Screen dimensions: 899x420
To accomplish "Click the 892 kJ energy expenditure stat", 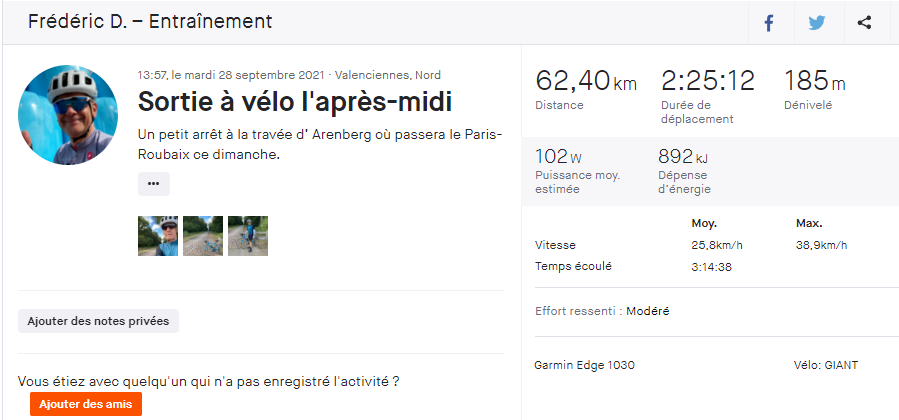I will (x=689, y=157).
